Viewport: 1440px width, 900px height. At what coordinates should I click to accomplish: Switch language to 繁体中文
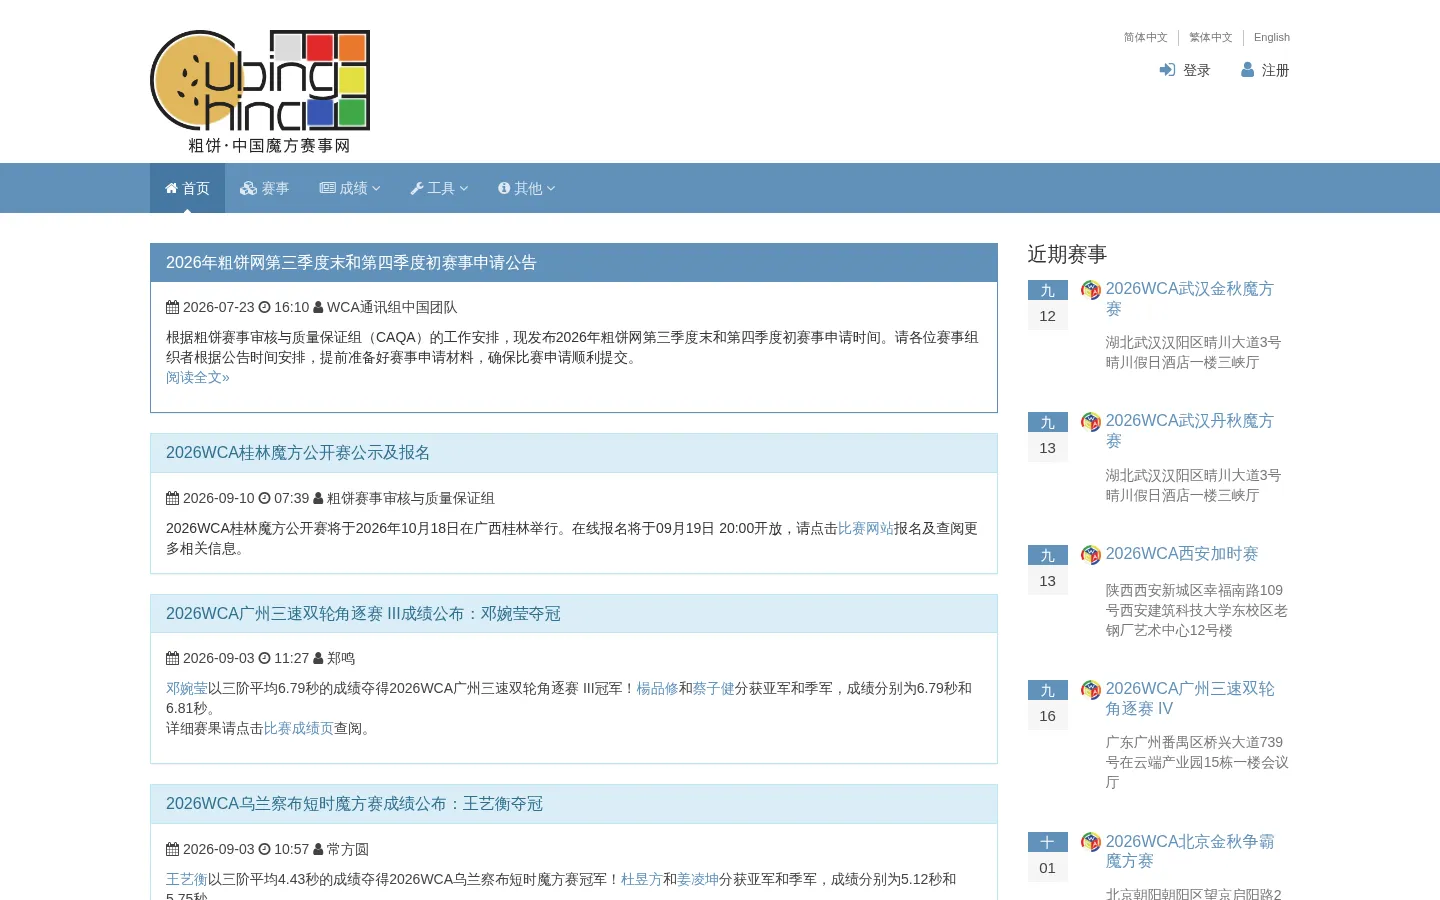point(1211,37)
